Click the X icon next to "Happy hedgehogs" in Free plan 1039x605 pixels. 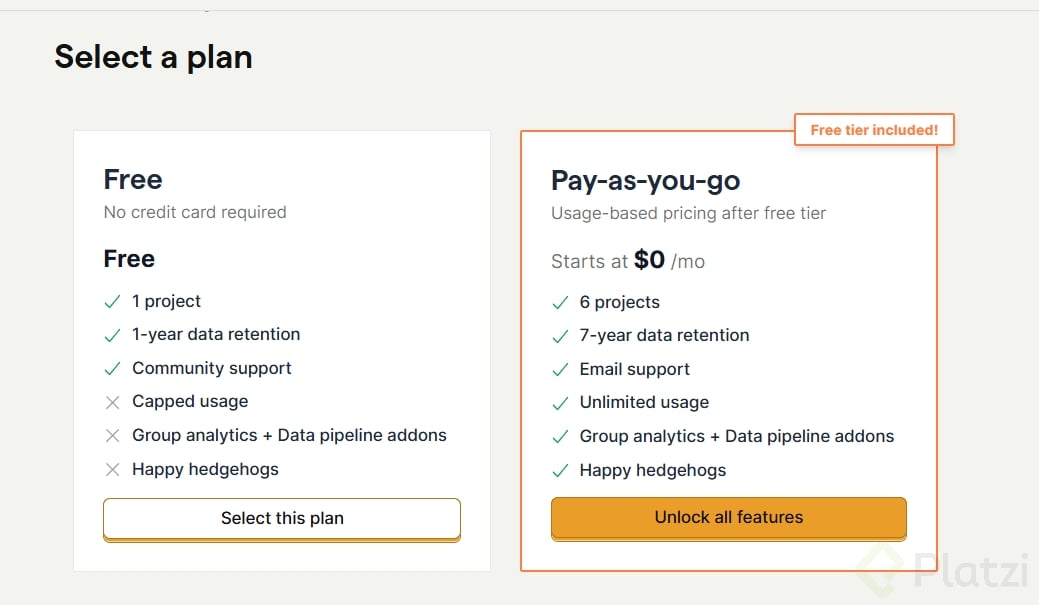pos(112,469)
